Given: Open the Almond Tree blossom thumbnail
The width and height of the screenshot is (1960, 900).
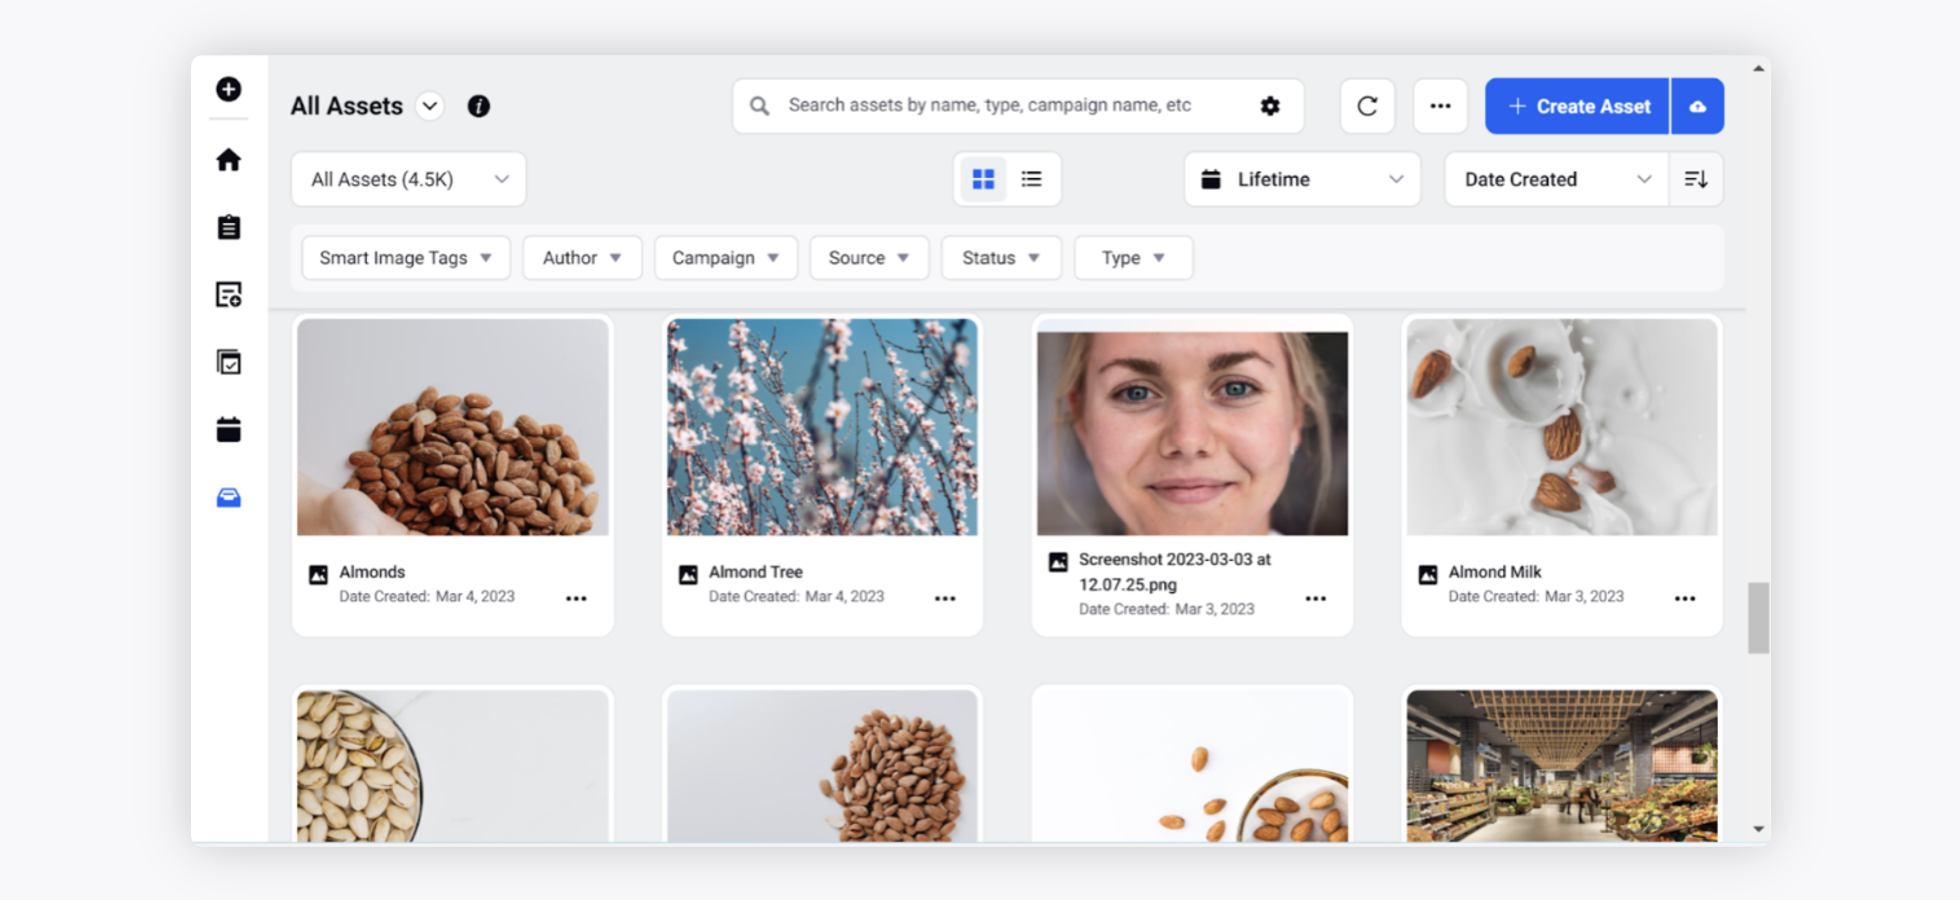Looking at the screenshot, I should [x=822, y=427].
